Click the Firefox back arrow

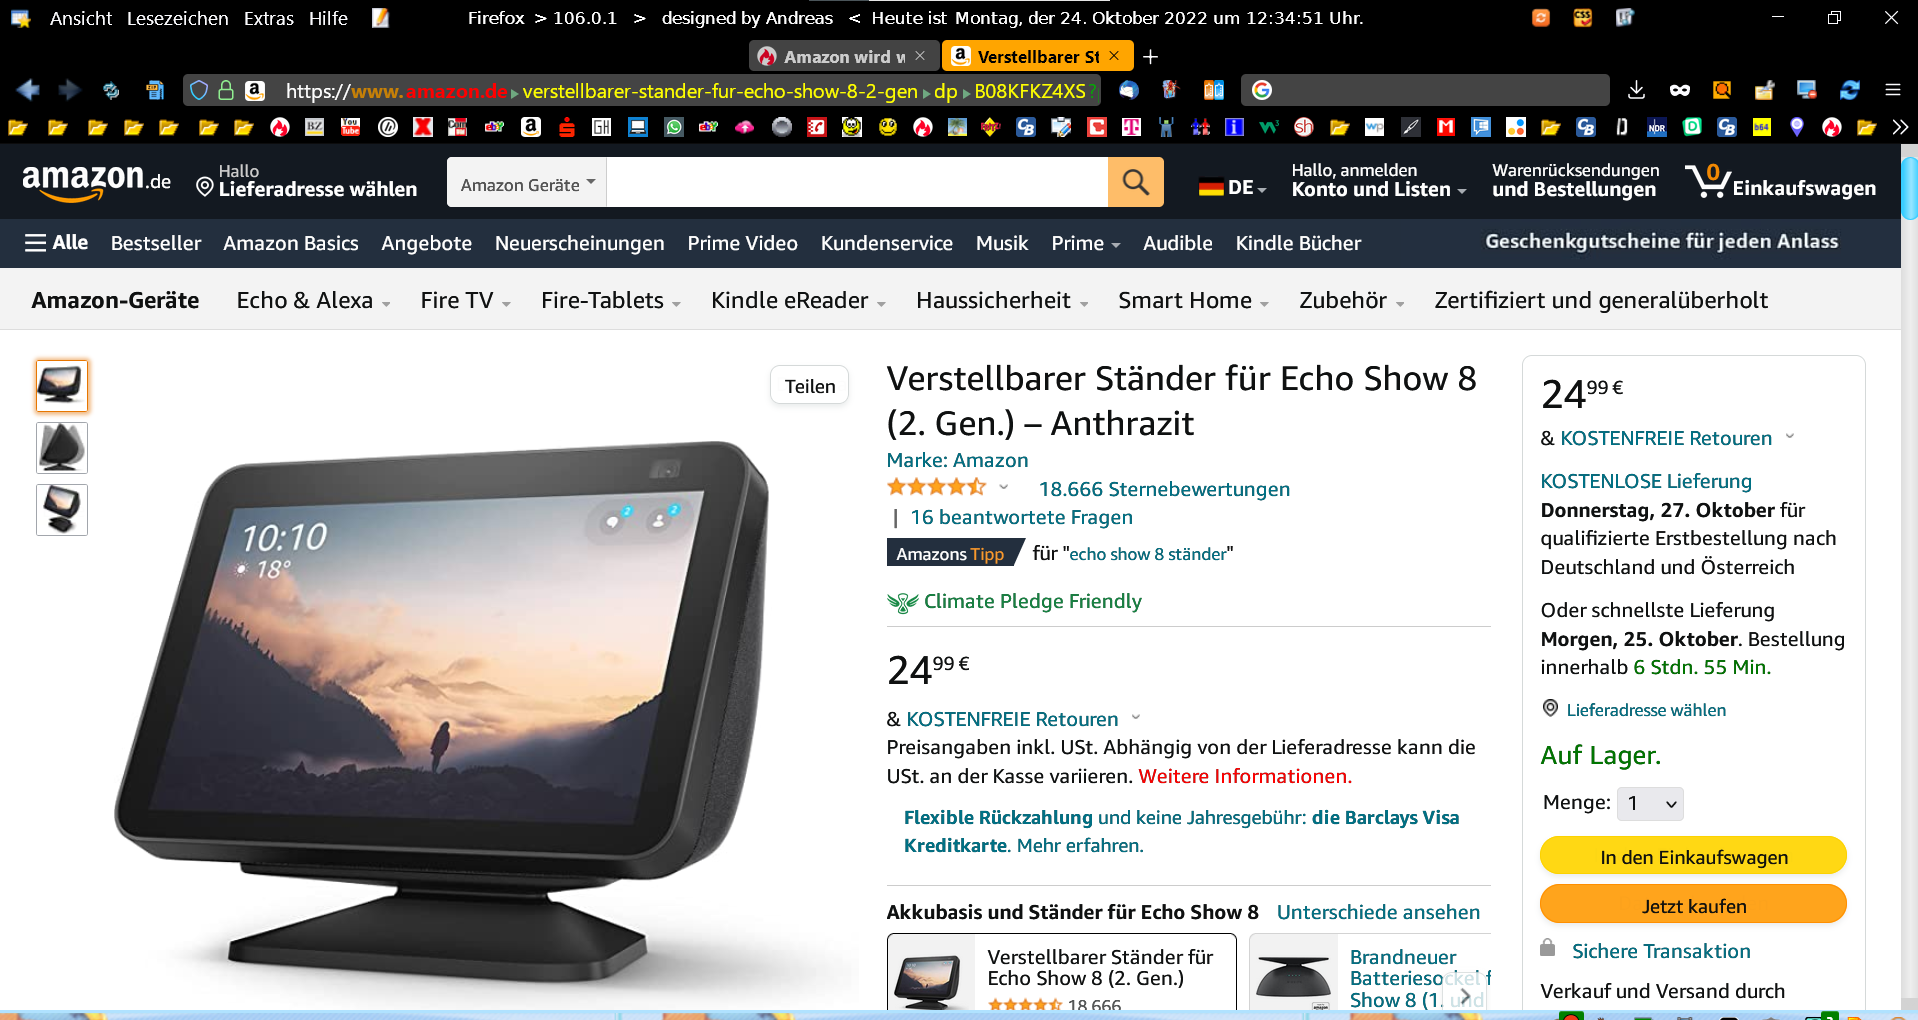(27, 90)
